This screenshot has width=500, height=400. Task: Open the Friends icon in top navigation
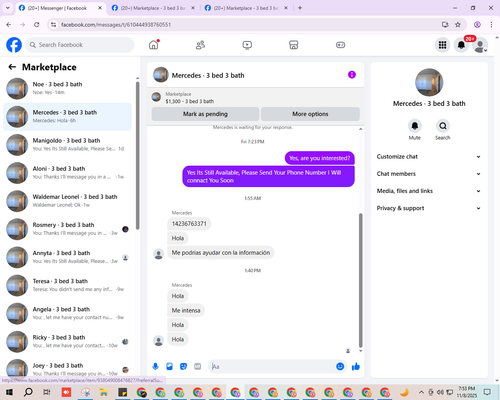pyautogui.click(x=200, y=45)
